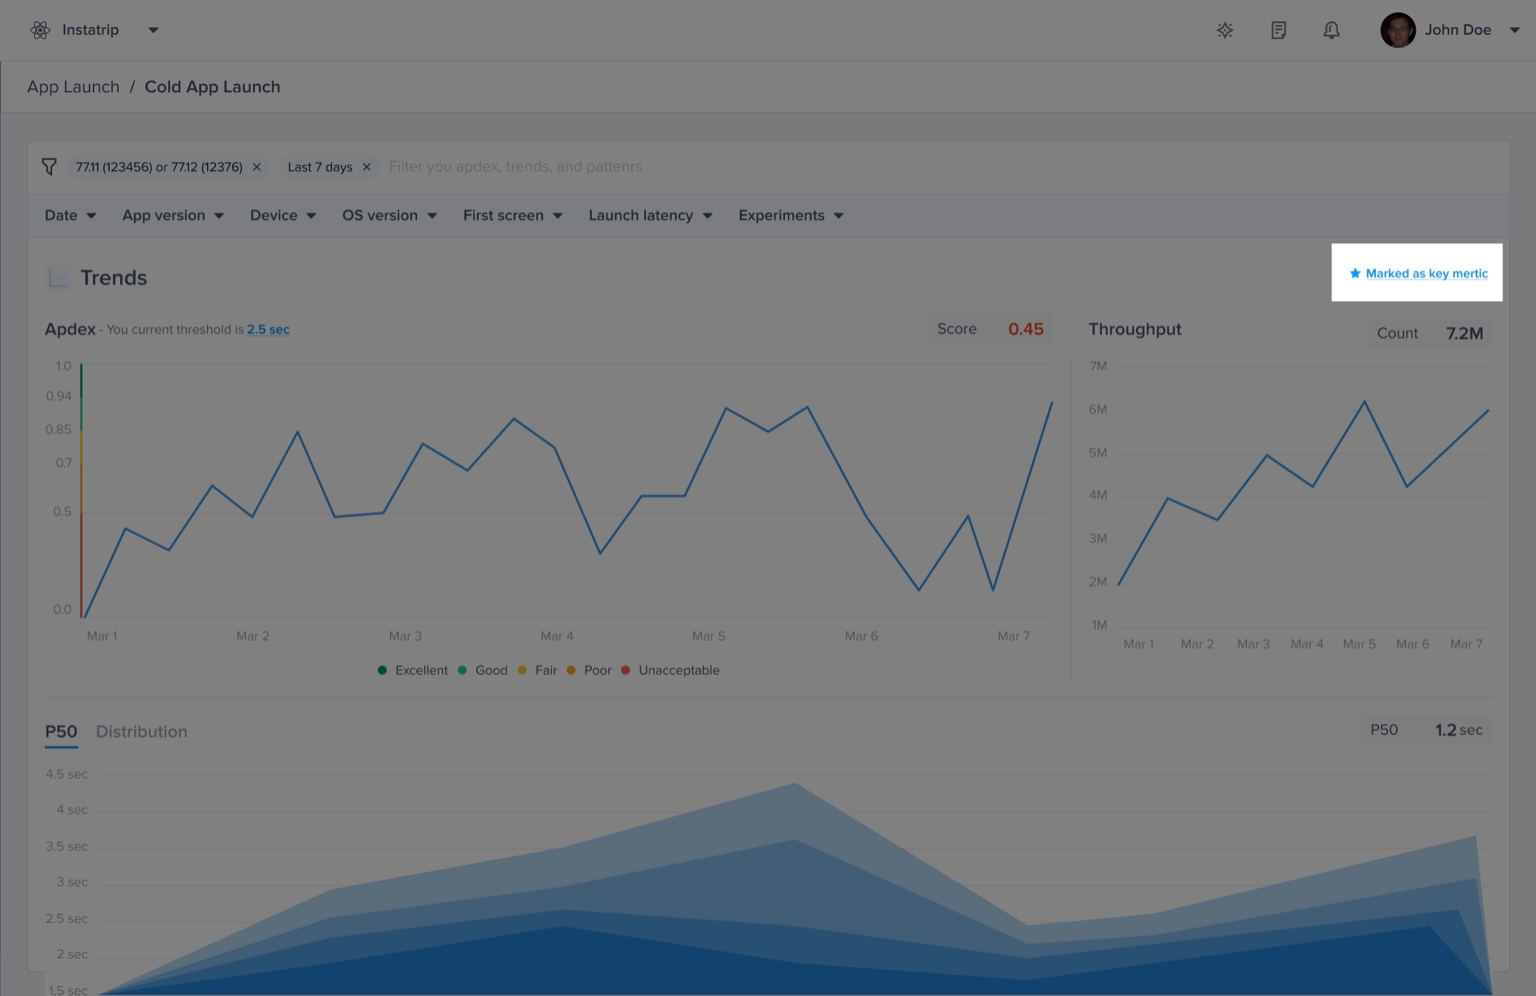The height and width of the screenshot is (996, 1536).
Task: Click John Doe's profile avatar
Action: (x=1397, y=30)
